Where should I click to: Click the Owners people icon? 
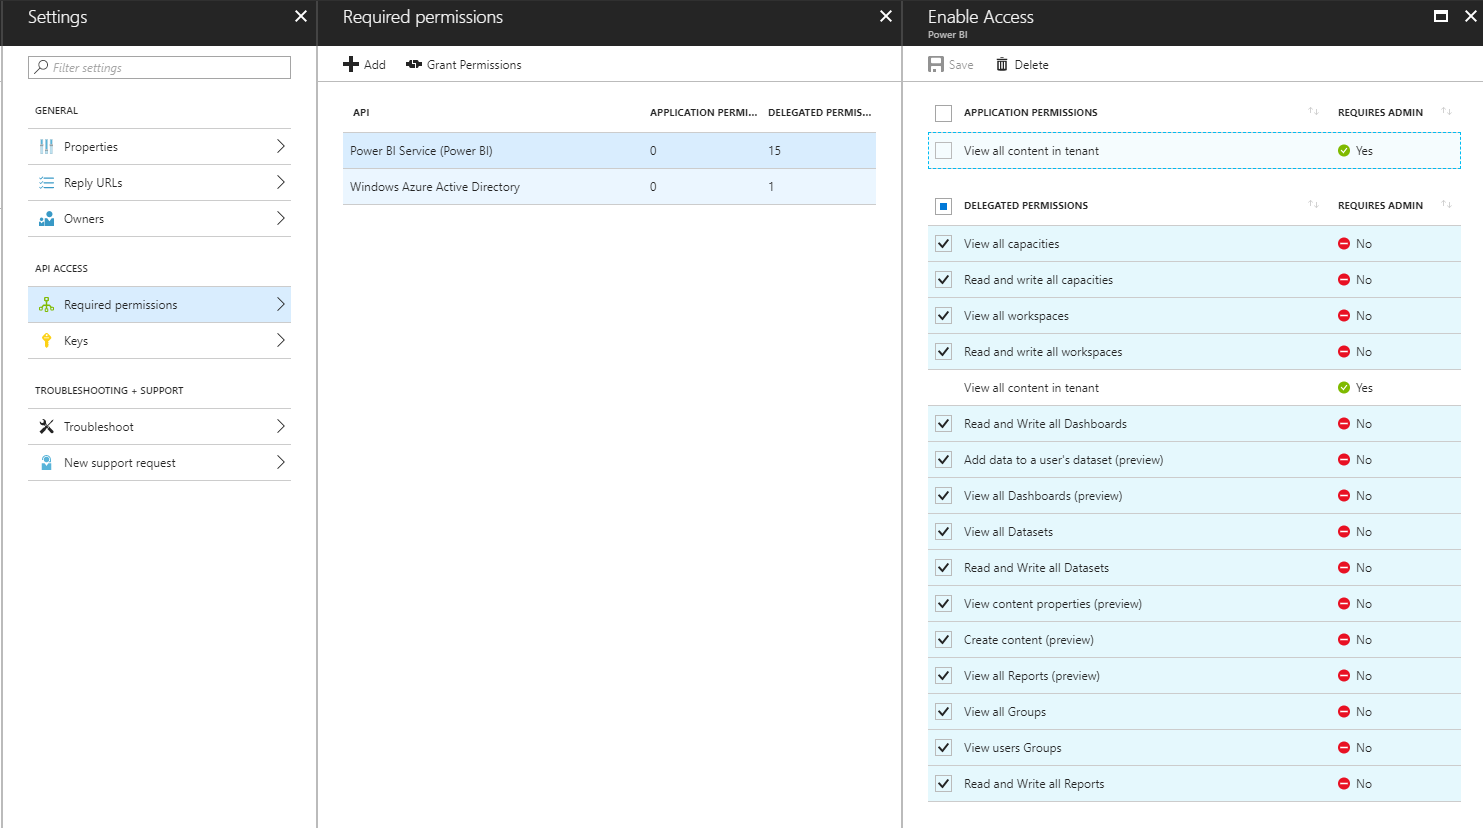(x=46, y=219)
